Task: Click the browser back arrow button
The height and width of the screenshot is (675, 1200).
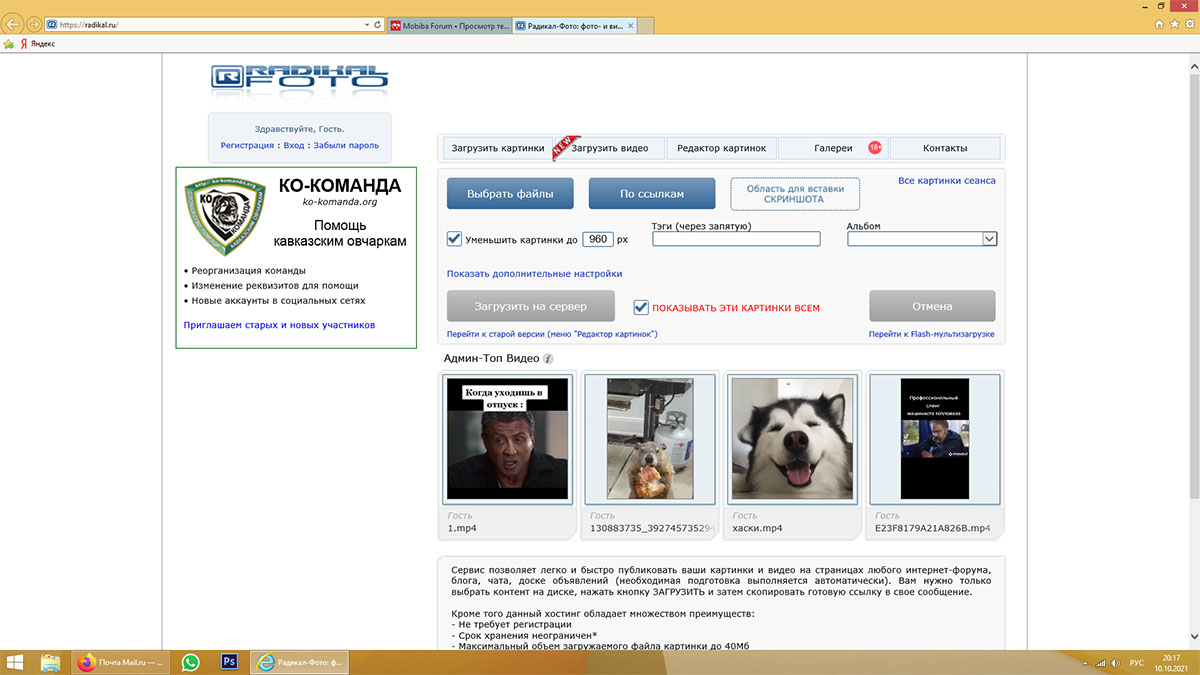Action: 13,24
